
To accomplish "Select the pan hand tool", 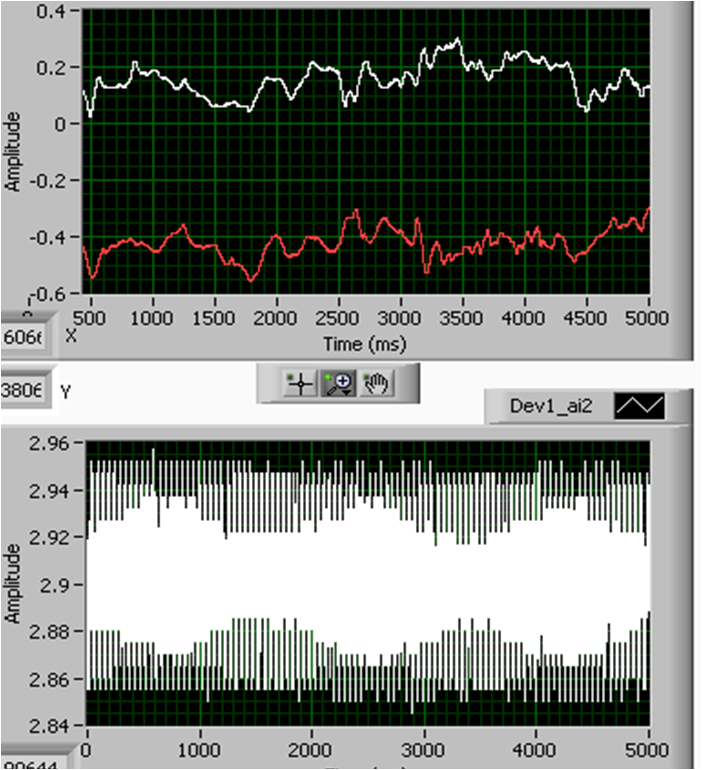I will [x=374, y=384].
